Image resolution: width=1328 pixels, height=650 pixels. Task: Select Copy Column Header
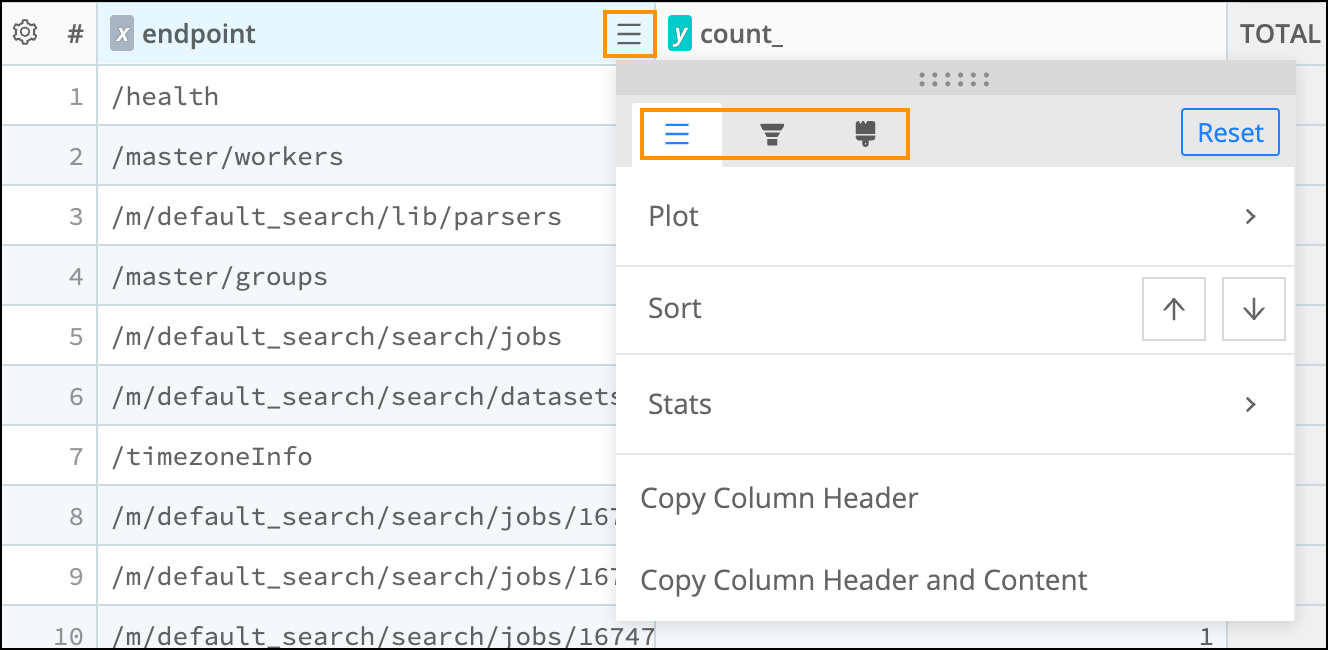tap(781, 498)
